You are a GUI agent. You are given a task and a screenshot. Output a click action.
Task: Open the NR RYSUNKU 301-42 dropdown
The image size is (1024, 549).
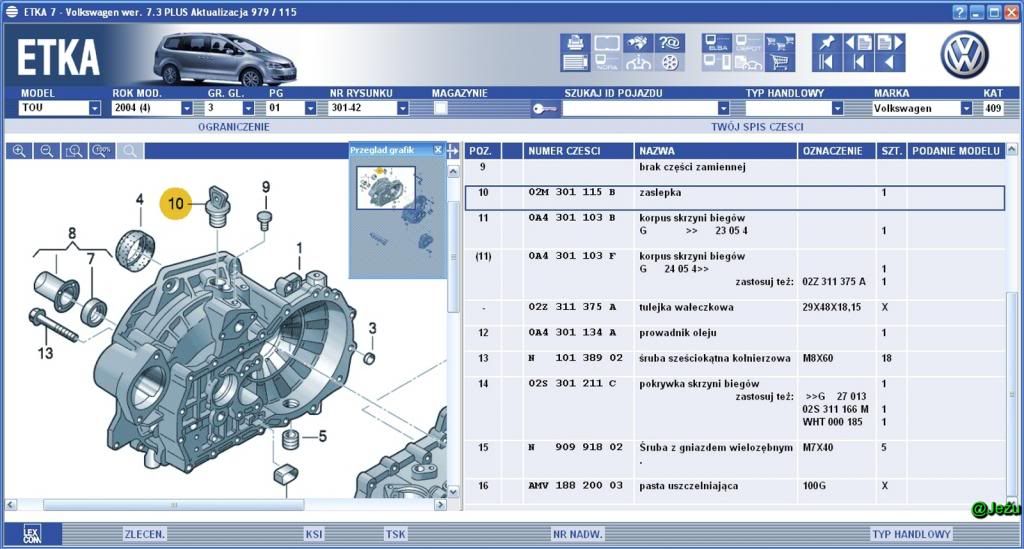point(403,108)
